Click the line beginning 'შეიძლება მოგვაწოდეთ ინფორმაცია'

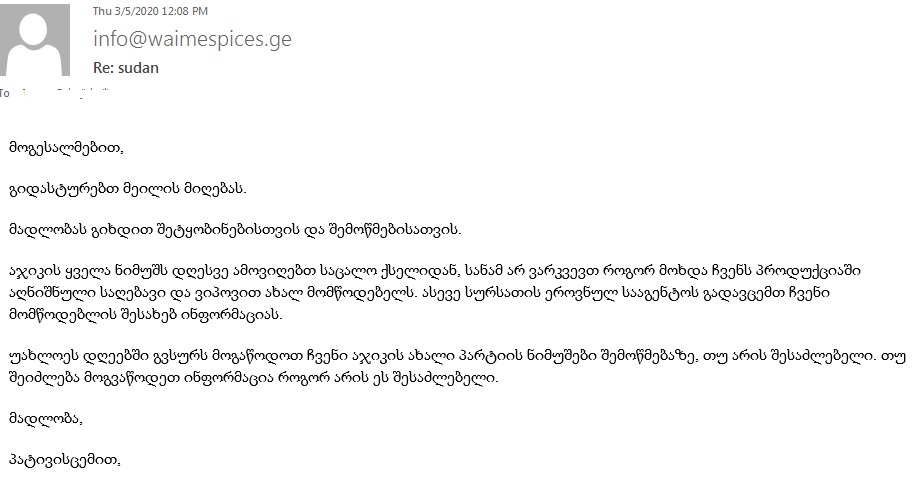254,377
